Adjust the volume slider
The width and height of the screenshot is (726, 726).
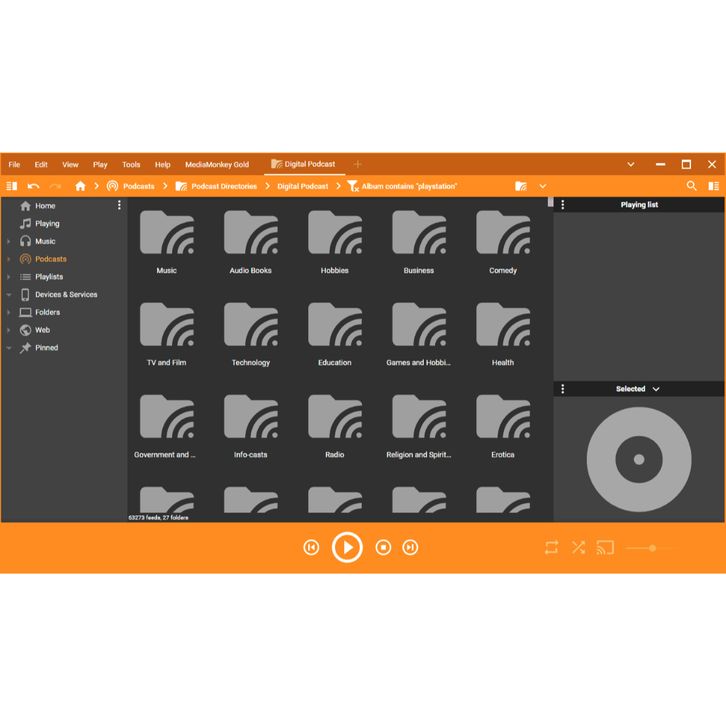tap(652, 548)
